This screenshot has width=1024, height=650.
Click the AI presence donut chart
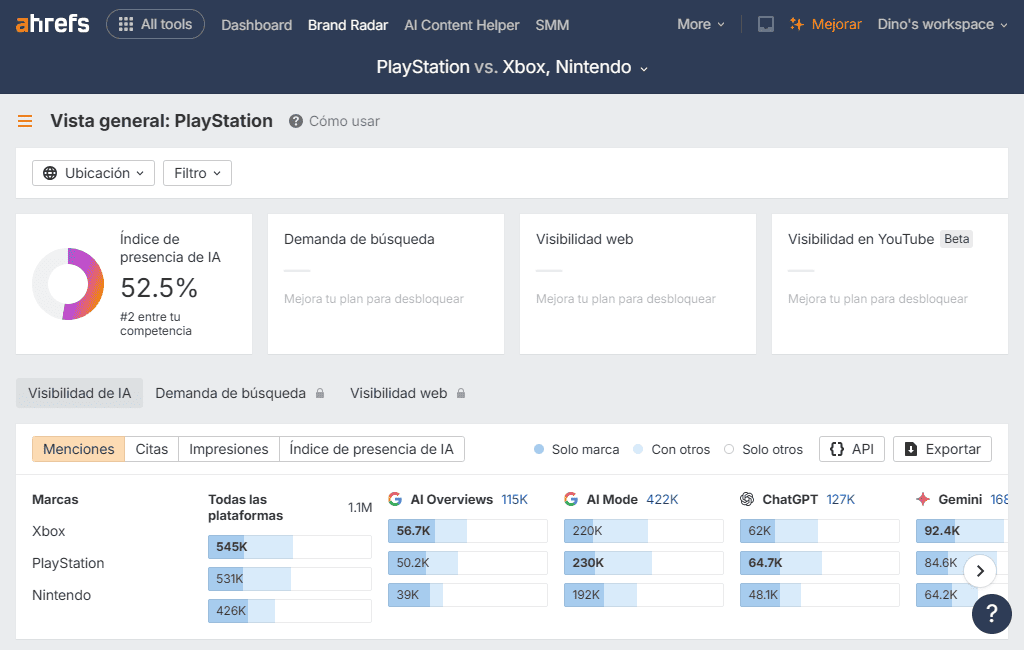click(x=67, y=283)
